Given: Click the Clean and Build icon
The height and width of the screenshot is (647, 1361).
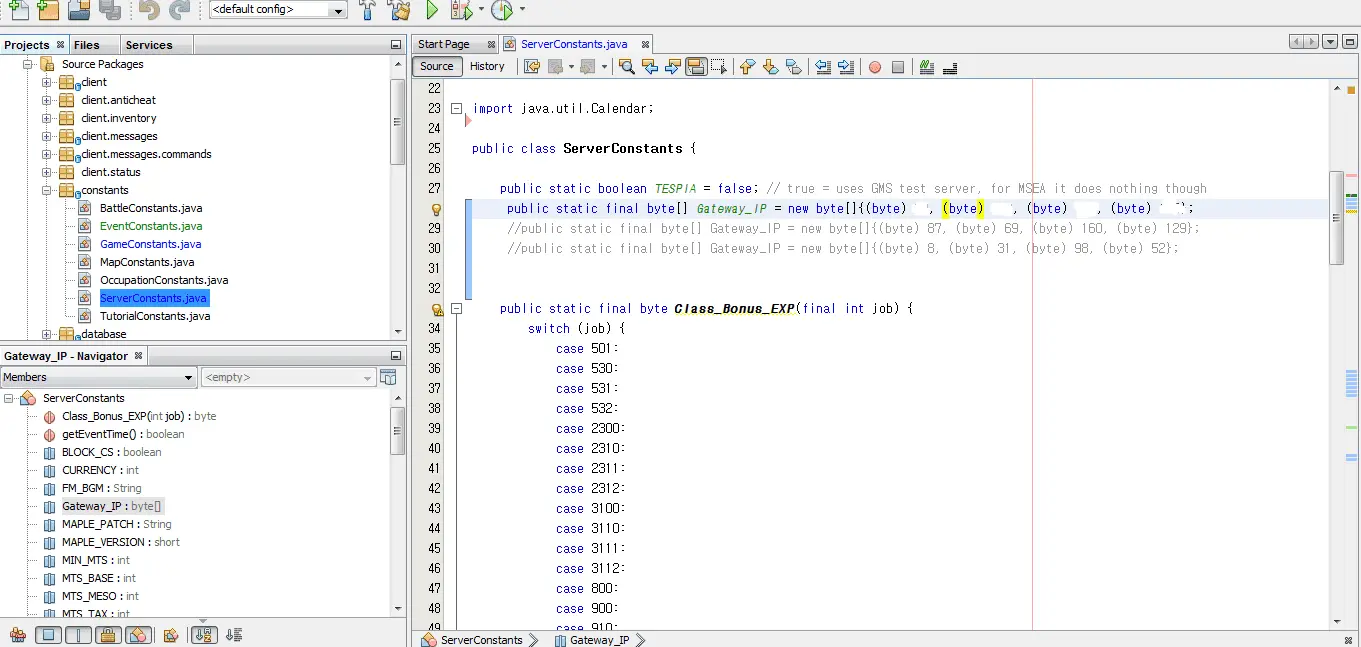Looking at the screenshot, I should click(x=399, y=10).
